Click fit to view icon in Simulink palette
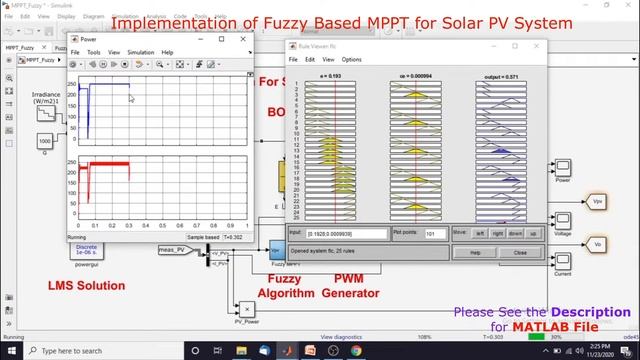Screen dimensions: 640x360 tap(9, 91)
